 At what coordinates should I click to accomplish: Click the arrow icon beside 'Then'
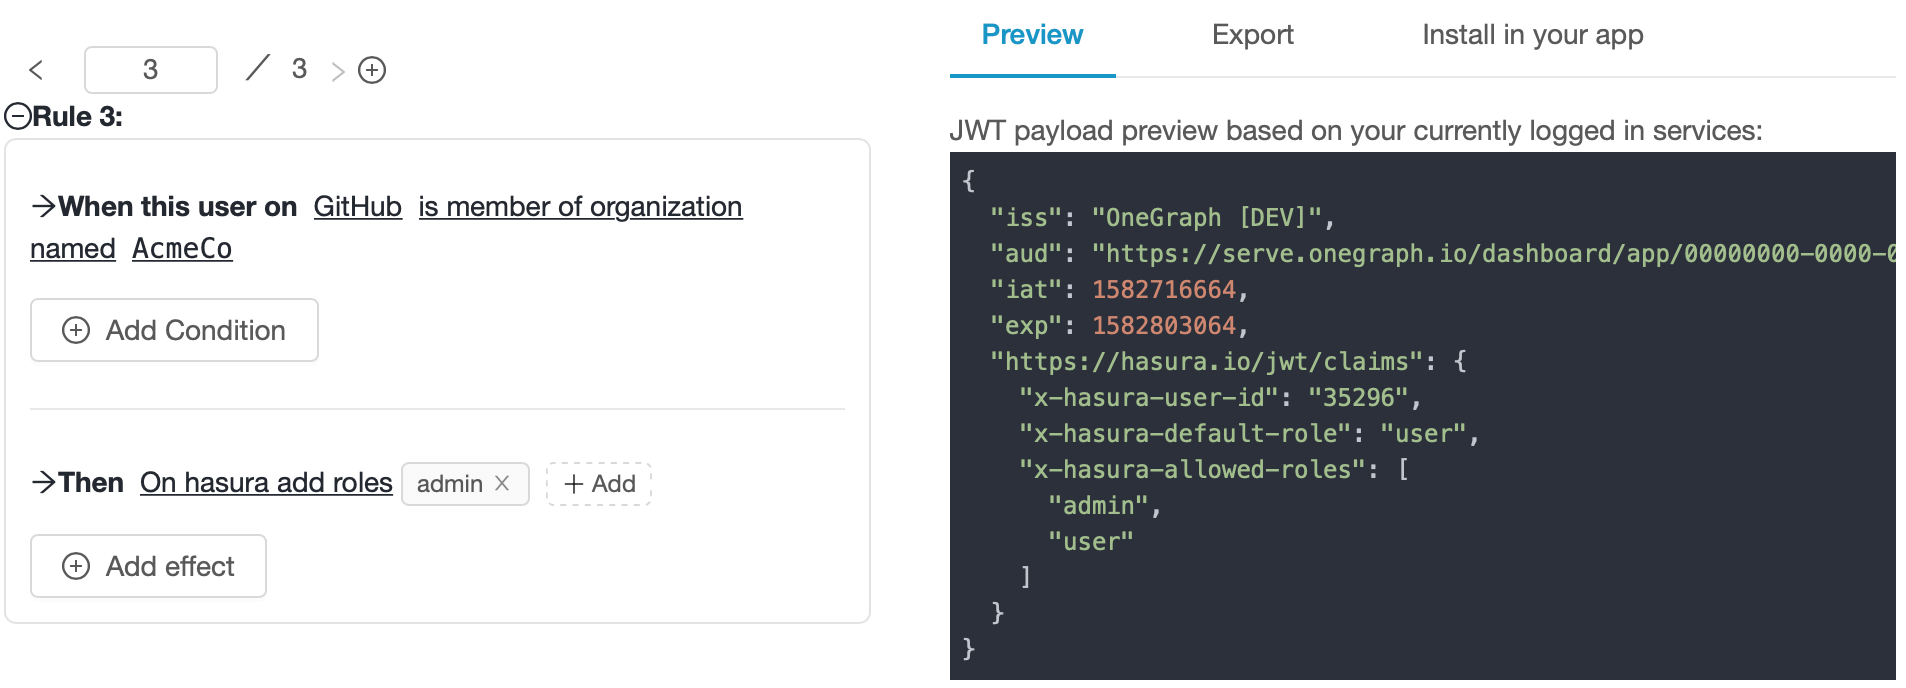click(x=43, y=483)
